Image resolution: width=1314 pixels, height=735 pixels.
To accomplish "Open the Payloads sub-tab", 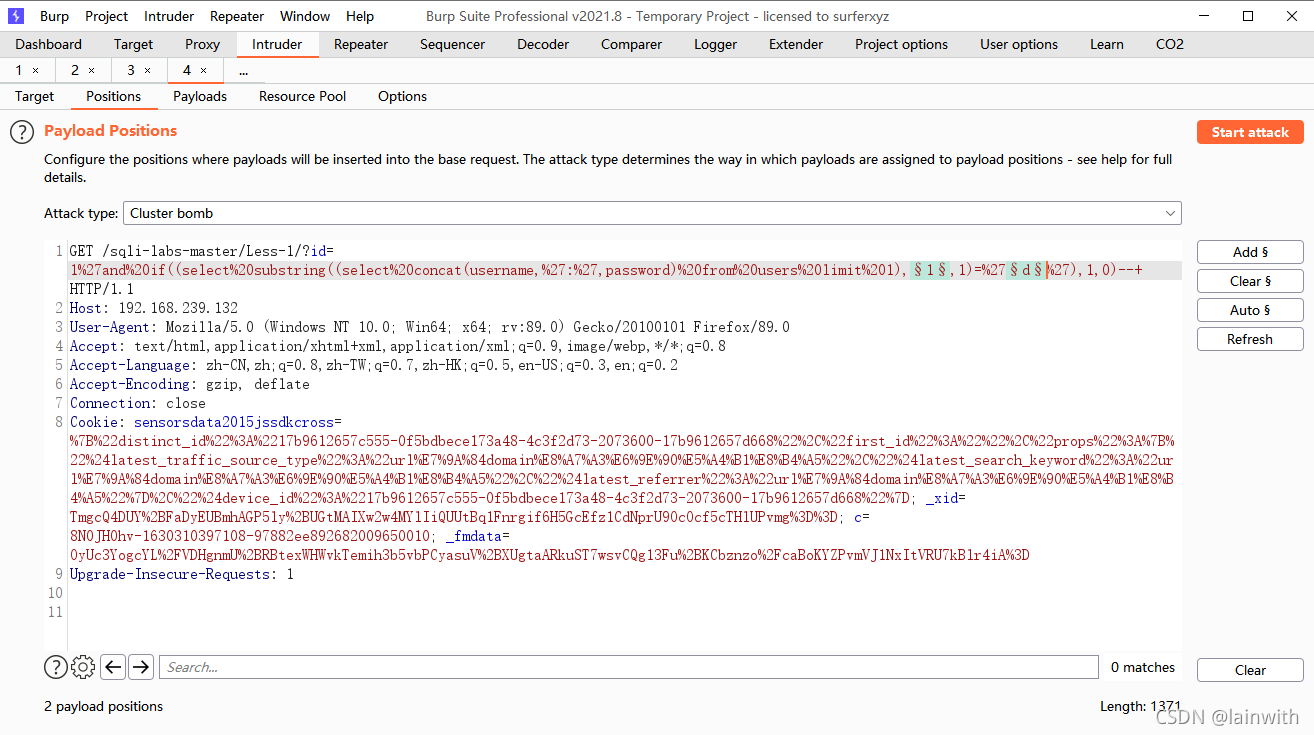I will 200,96.
